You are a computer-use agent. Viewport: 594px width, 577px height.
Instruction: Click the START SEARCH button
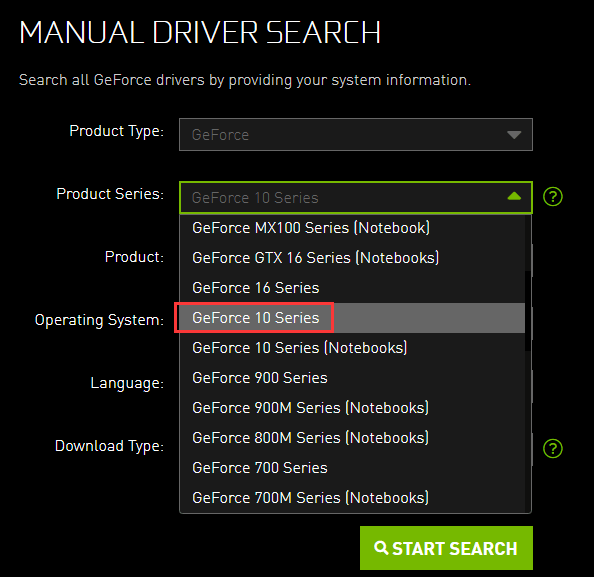(446, 548)
